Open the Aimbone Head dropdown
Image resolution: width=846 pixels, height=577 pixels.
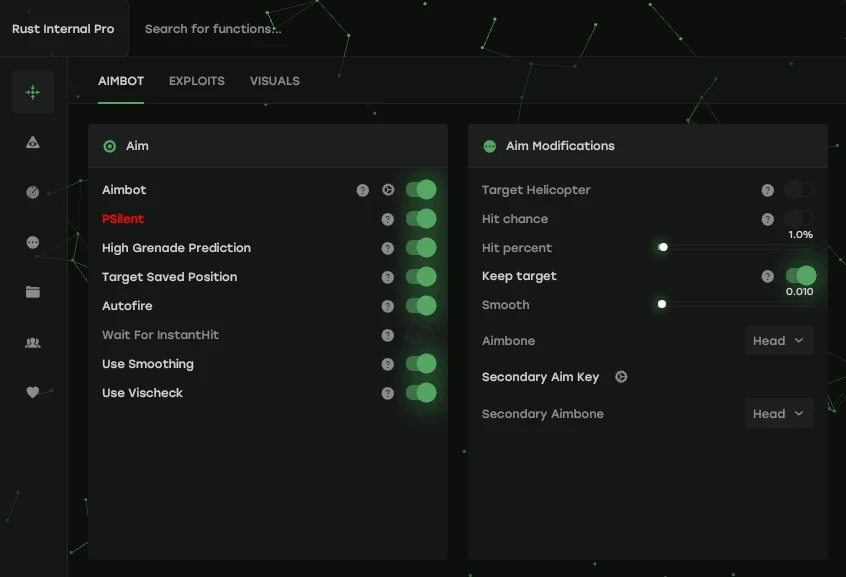(x=779, y=341)
